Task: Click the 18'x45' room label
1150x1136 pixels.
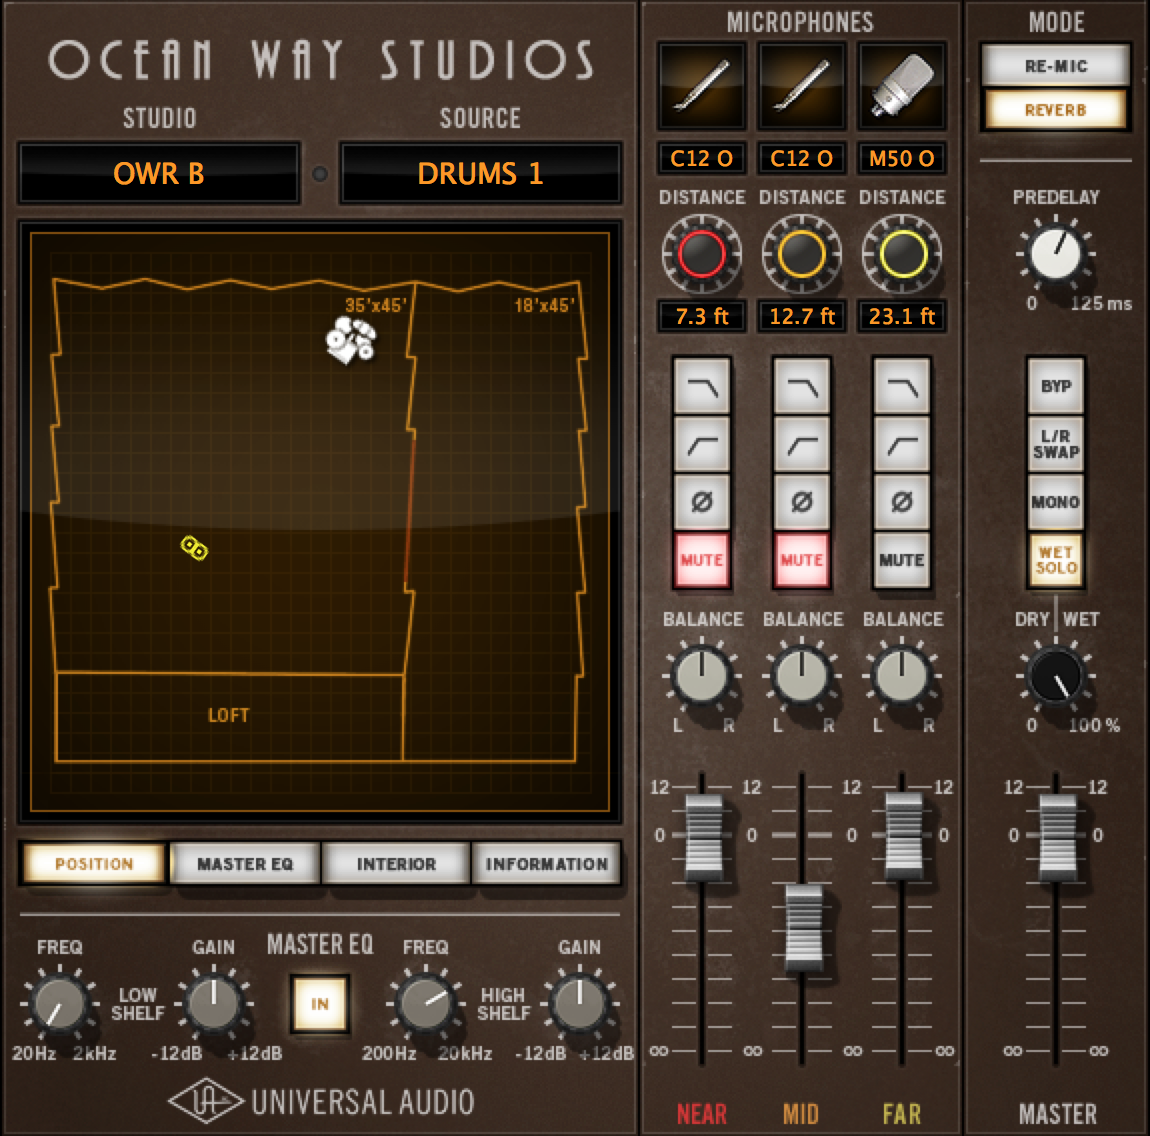Action: coord(544,305)
